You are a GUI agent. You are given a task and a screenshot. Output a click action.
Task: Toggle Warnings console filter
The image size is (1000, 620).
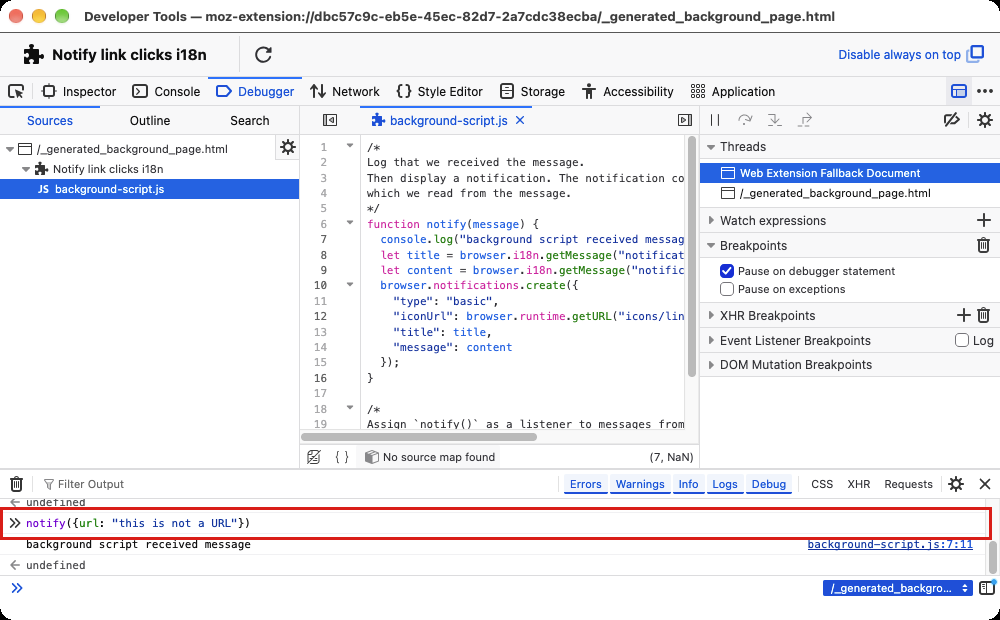click(x=640, y=484)
